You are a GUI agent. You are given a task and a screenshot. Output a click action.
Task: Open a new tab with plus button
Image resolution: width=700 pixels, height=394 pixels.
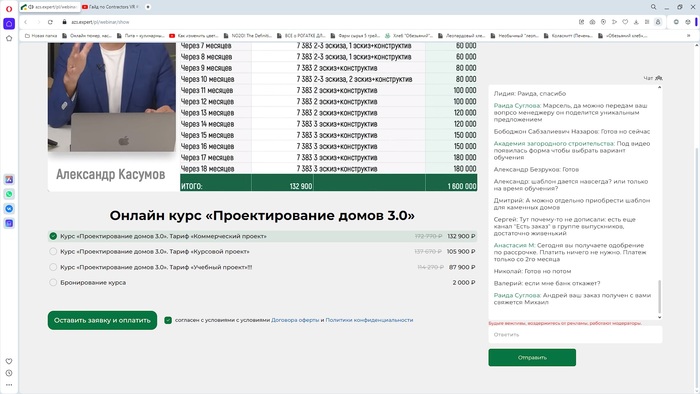click(x=148, y=7)
